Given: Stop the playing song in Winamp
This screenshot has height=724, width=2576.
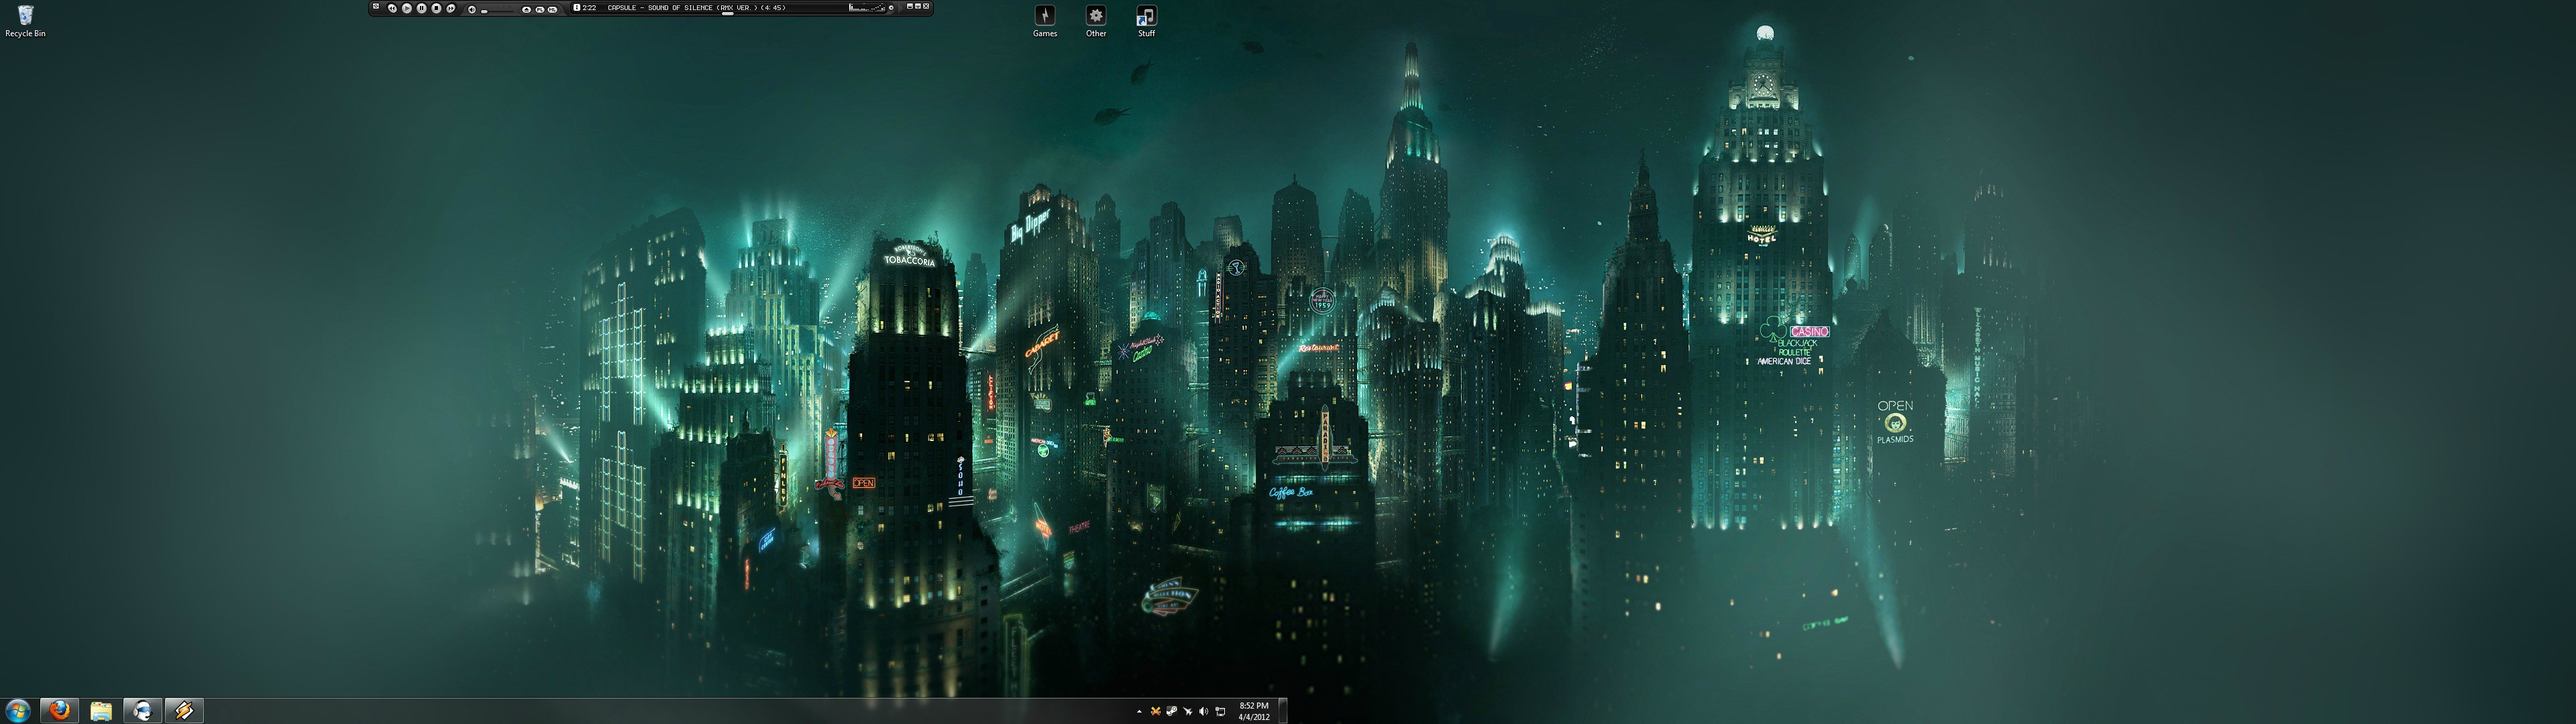Looking at the screenshot, I should (437, 8).
